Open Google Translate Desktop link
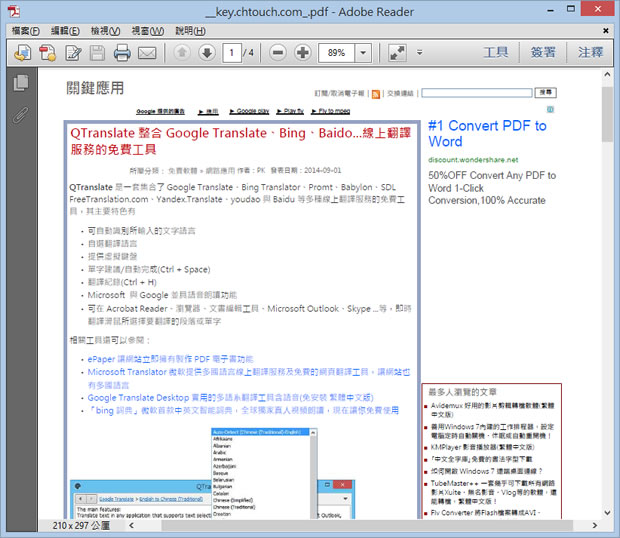The height and width of the screenshot is (538, 620). (231, 398)
